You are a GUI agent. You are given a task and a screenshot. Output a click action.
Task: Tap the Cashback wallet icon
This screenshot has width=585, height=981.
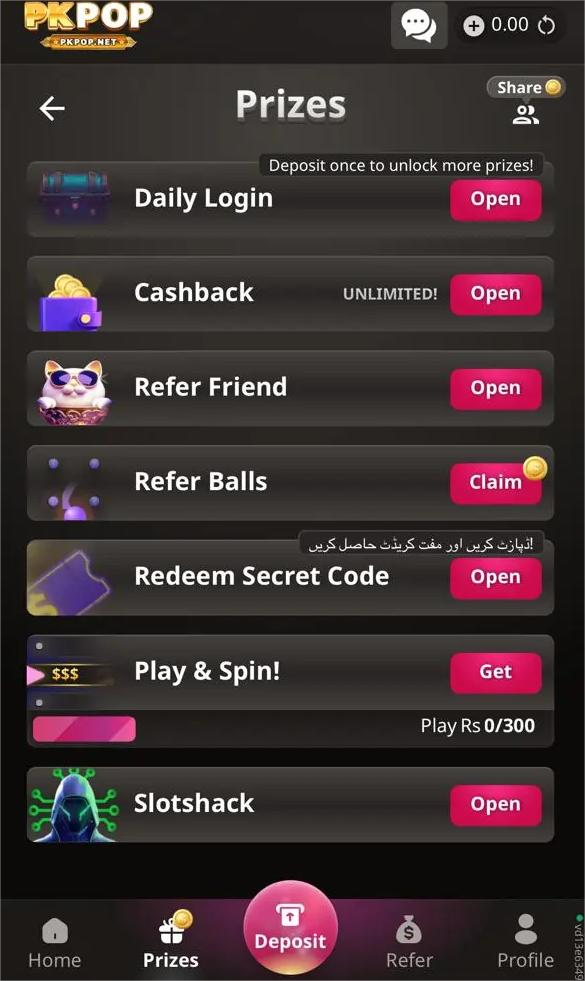point(71,302)
